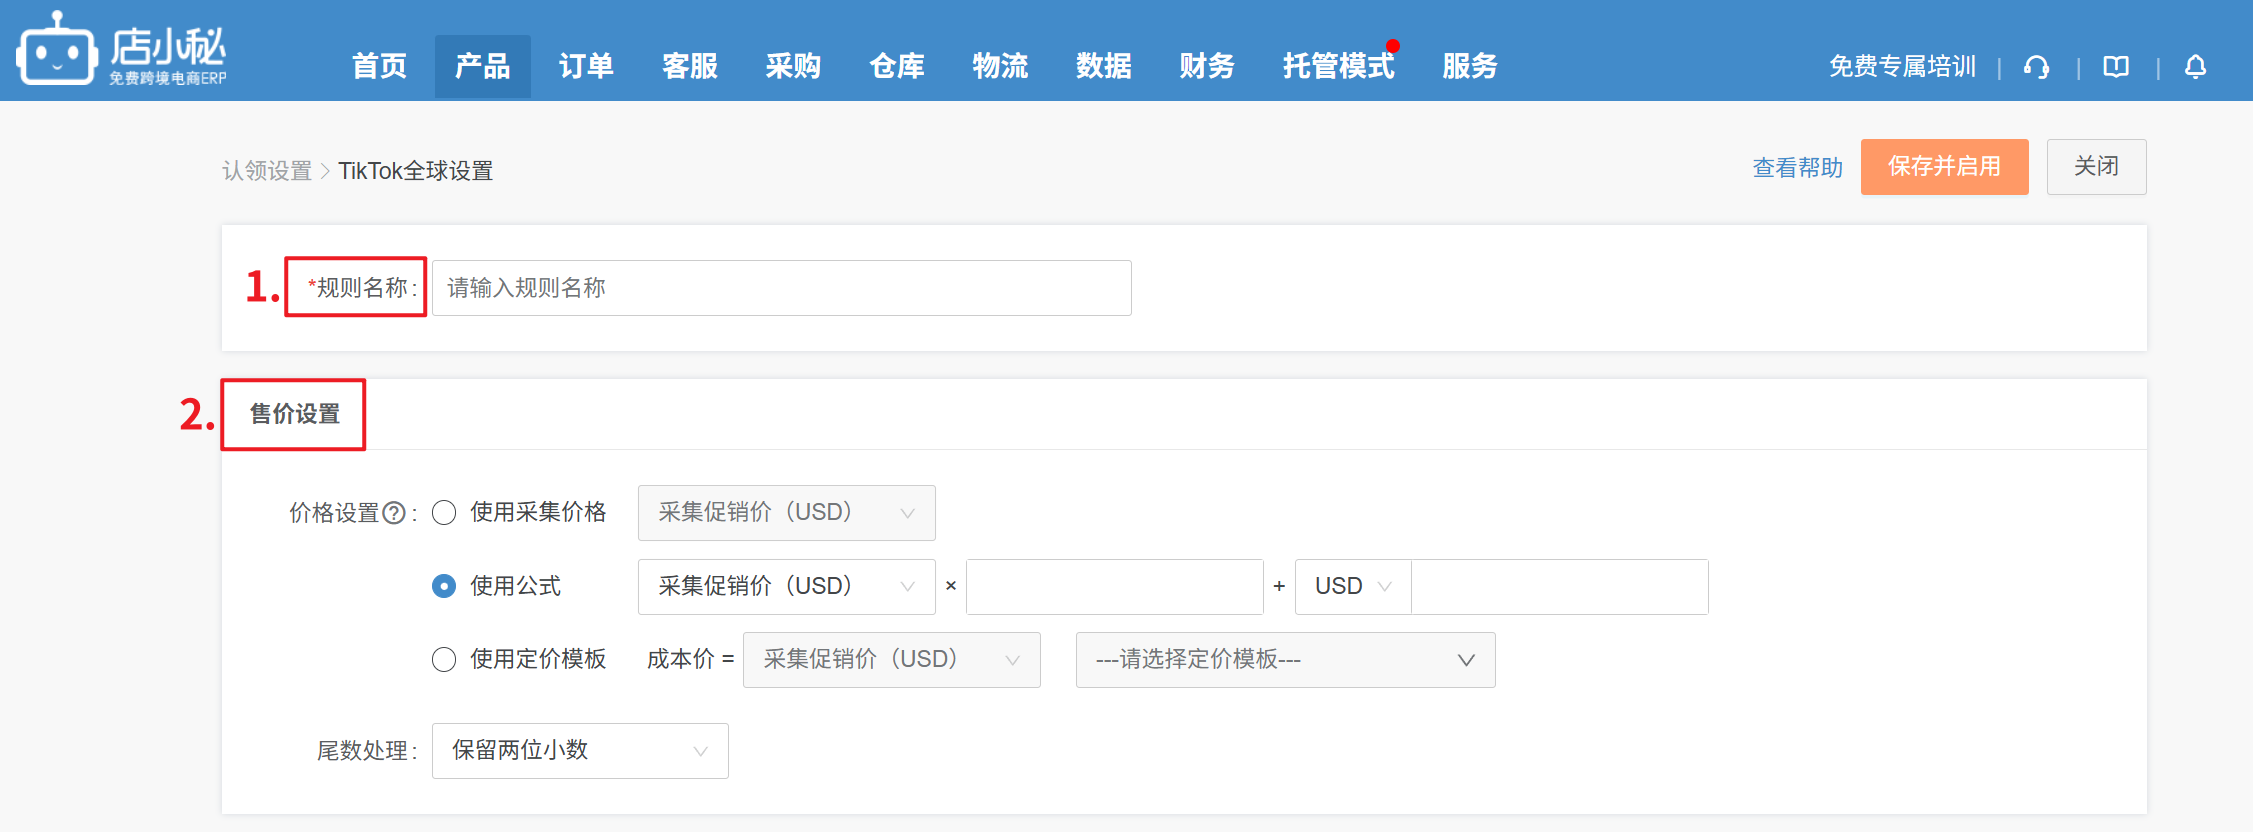Expand the 请选择定价模板 dropdown

coord(1284,660)
